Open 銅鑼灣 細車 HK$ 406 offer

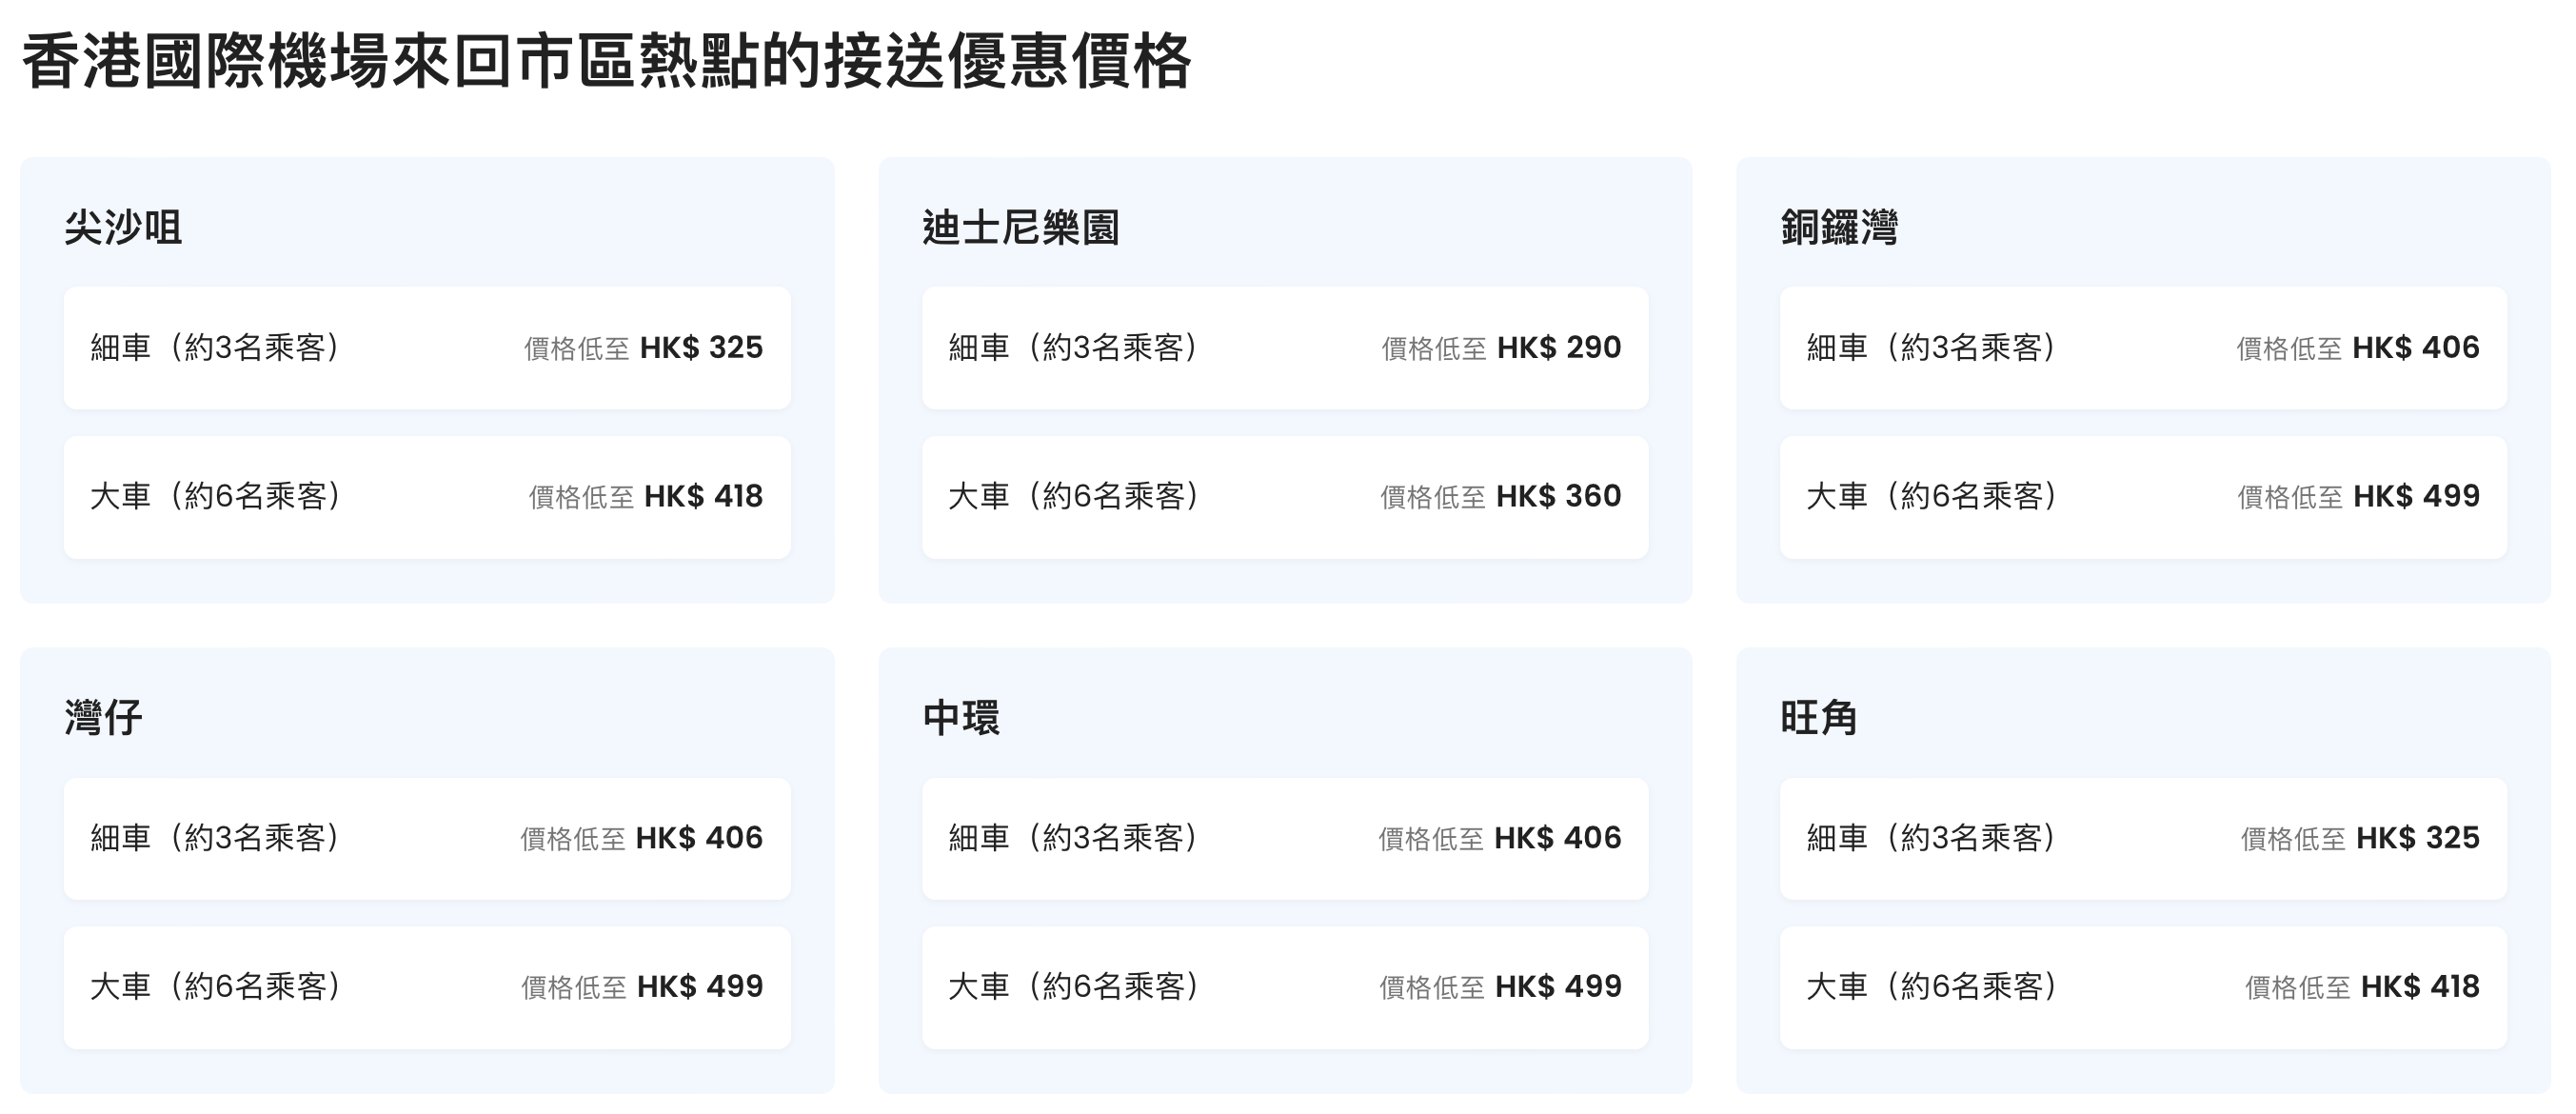tap(2143, 348)
